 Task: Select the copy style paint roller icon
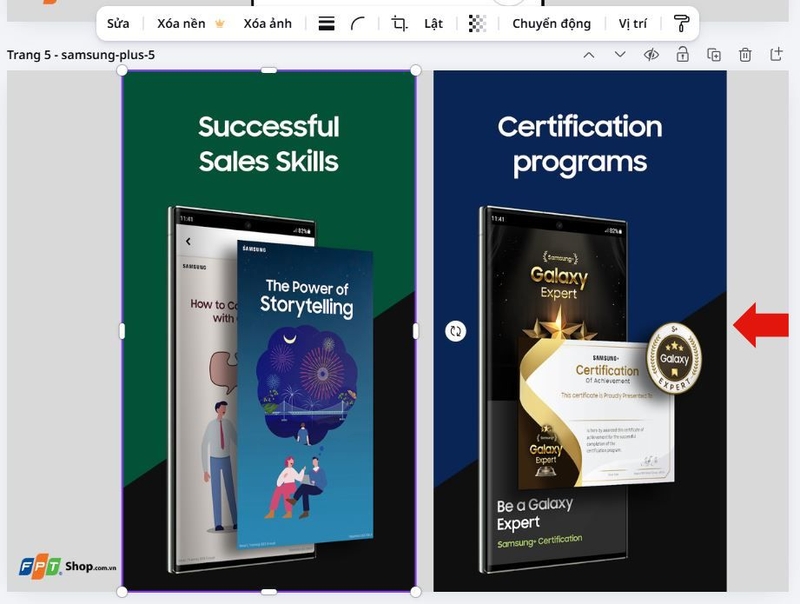point(681,23)
